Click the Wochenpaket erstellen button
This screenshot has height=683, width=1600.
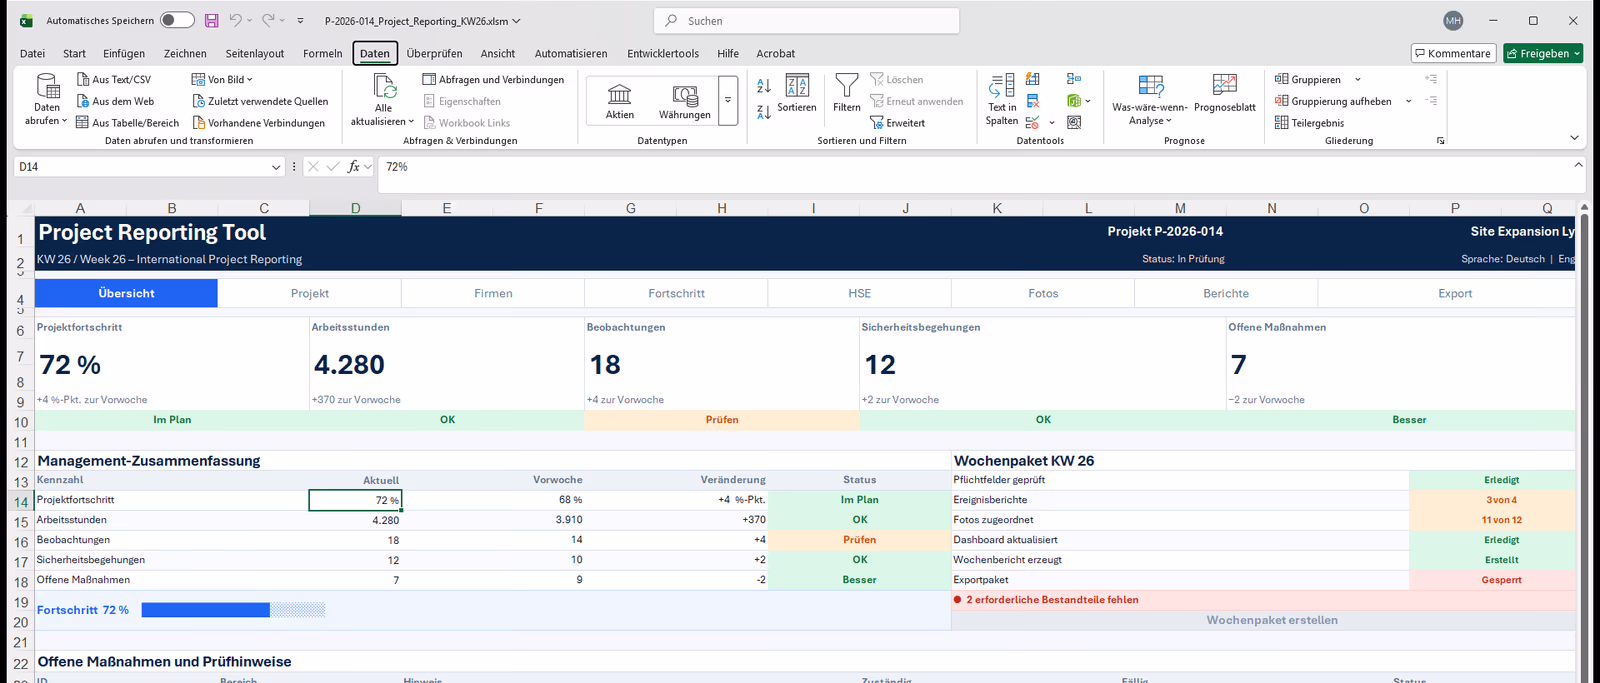pyautogui.click(x=1271, y=620)
